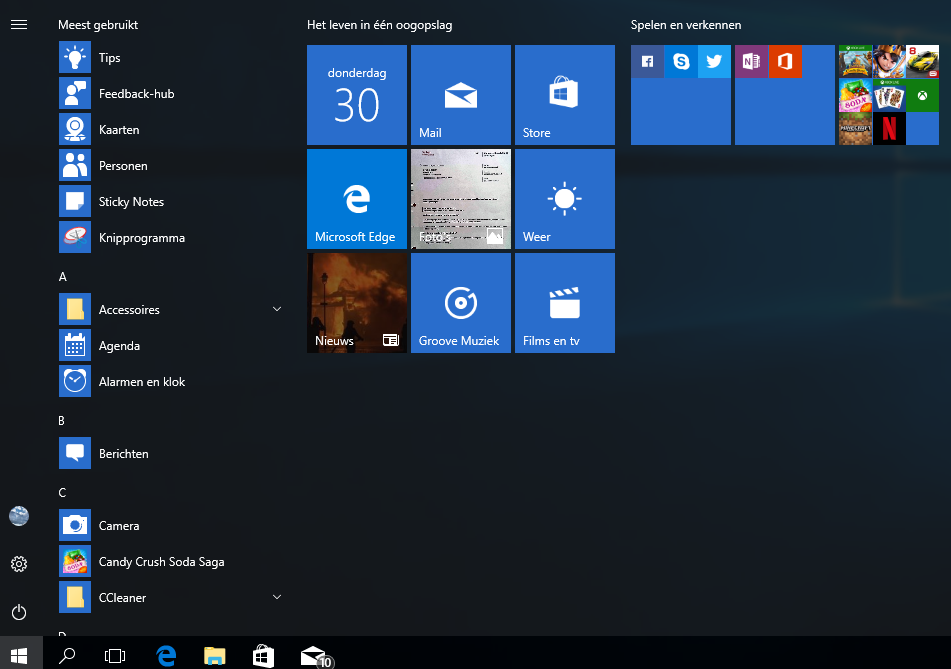The height and width of the screenshot is (669, 951).
Task: Open the Microsoft Edge tile
Action: (x=356, y=199)
